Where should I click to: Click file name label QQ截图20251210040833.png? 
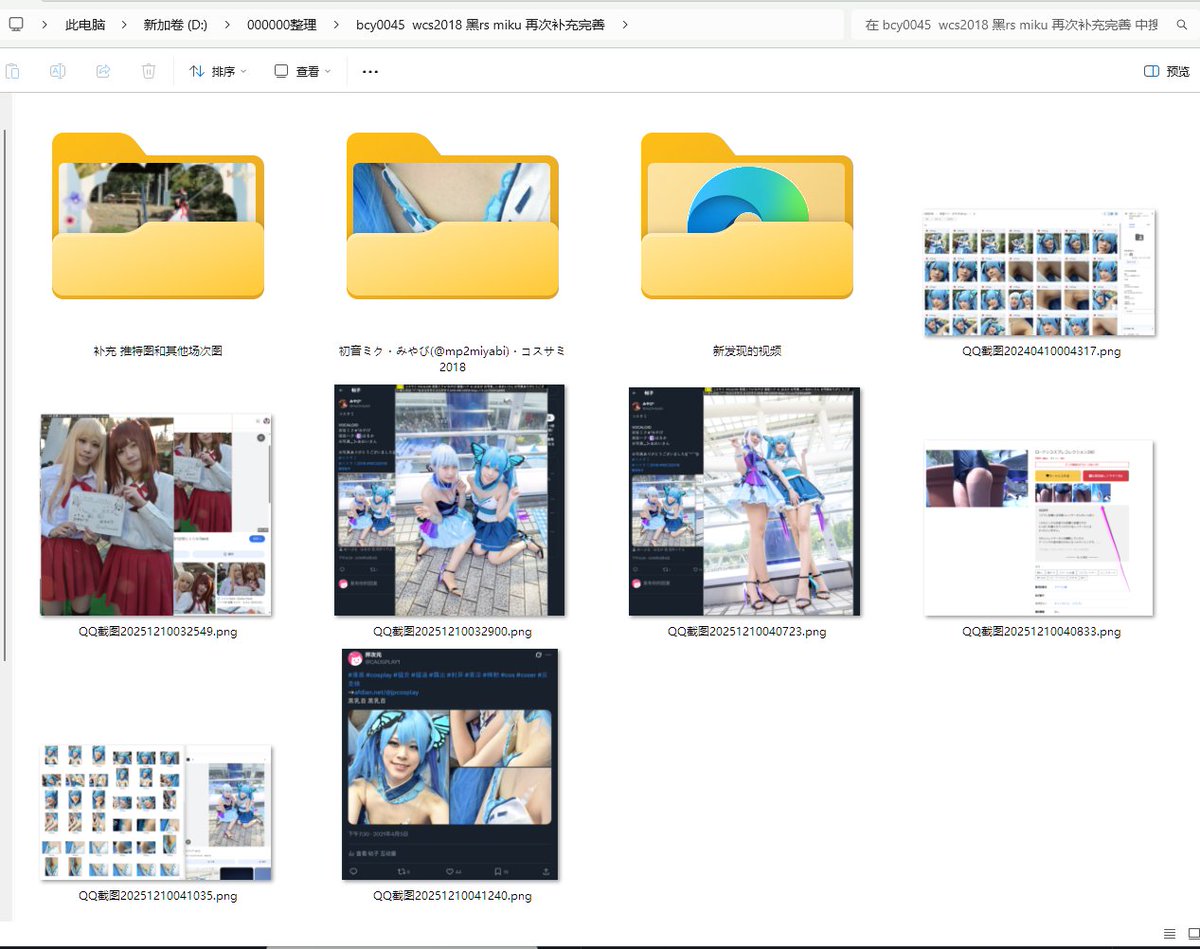(1041, 632)
